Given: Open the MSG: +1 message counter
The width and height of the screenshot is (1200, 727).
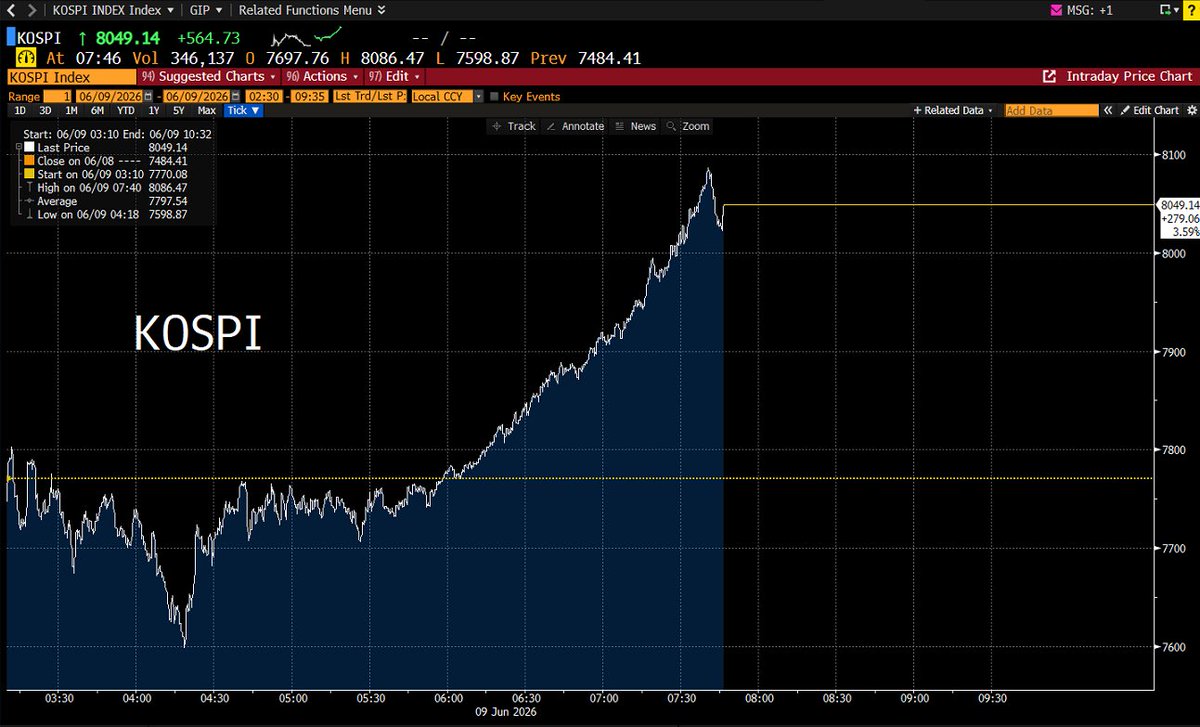Looking at the screenshot, I should point(1088,10).
